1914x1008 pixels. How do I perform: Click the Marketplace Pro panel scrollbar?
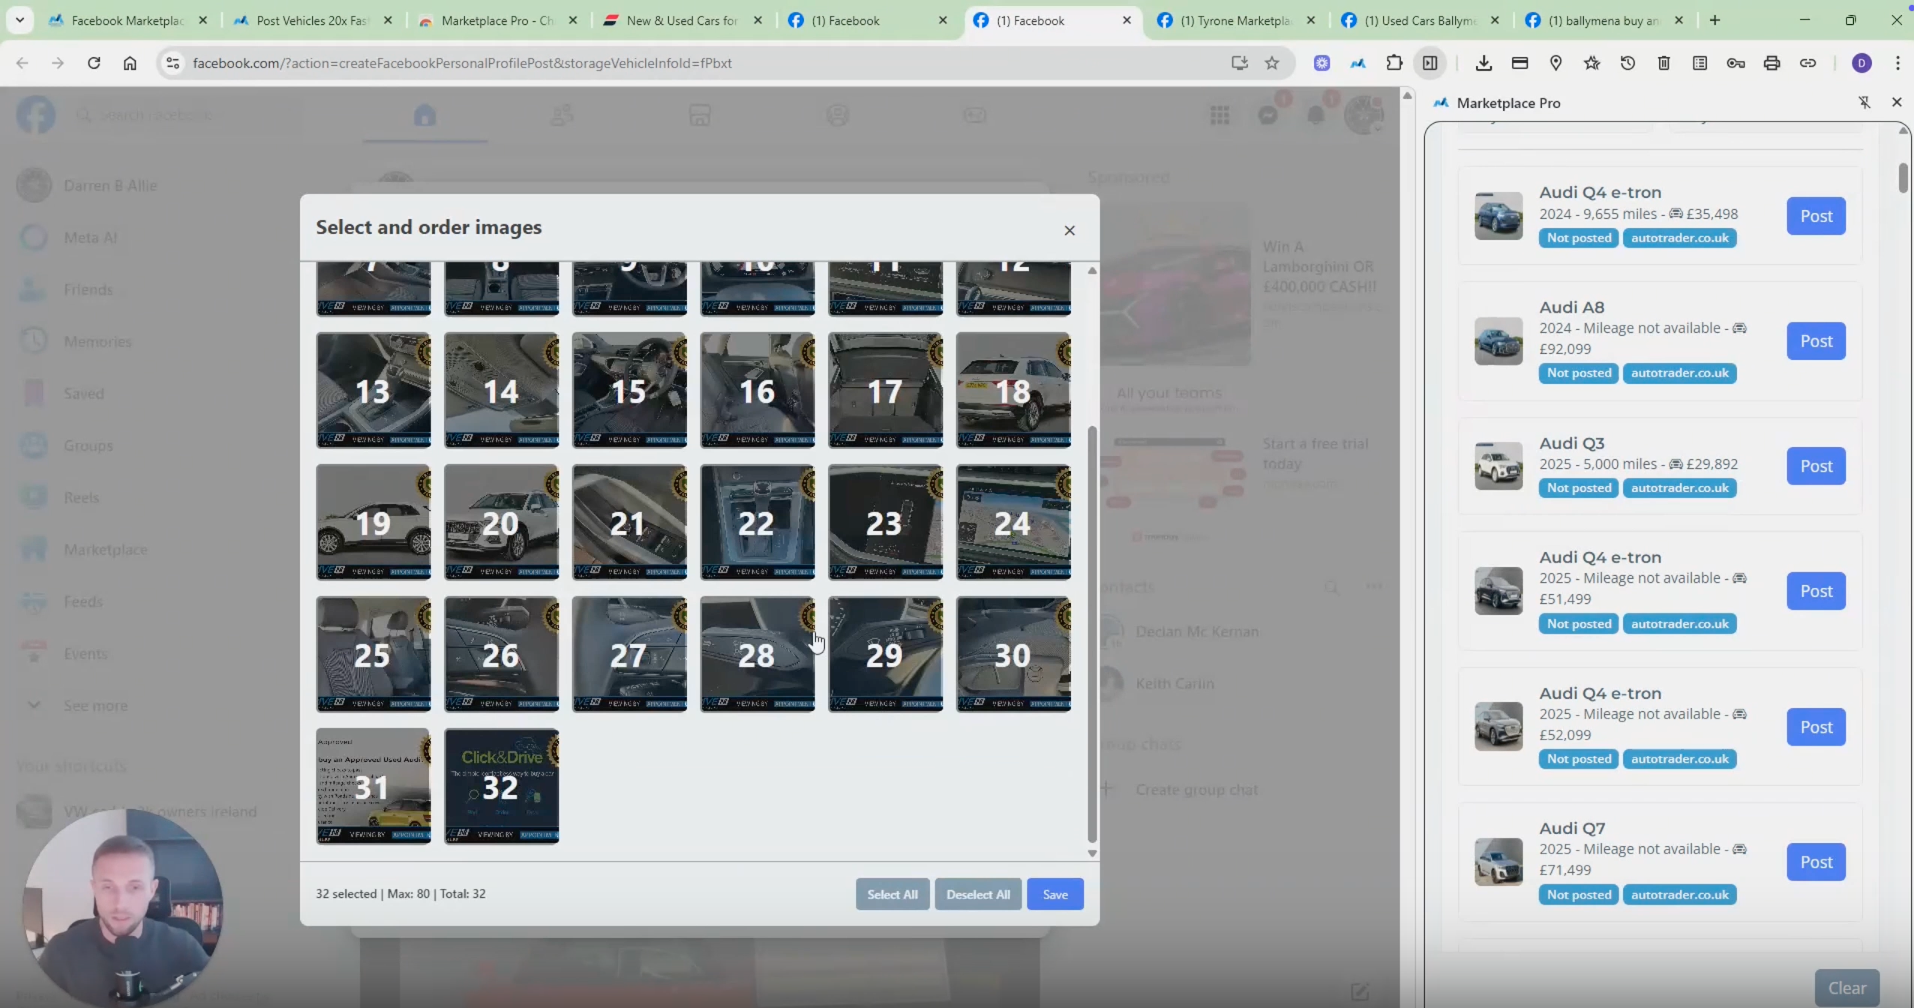point(1902,177)
